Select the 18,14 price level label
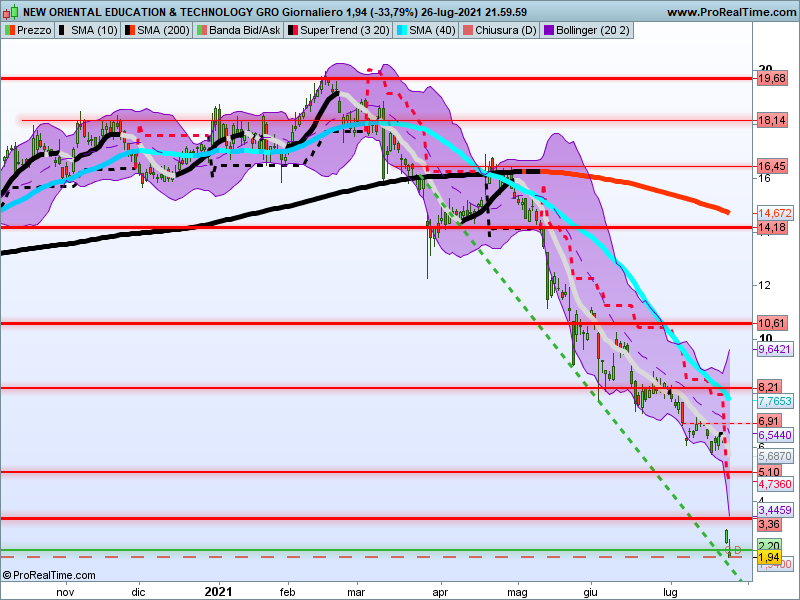 772,120
